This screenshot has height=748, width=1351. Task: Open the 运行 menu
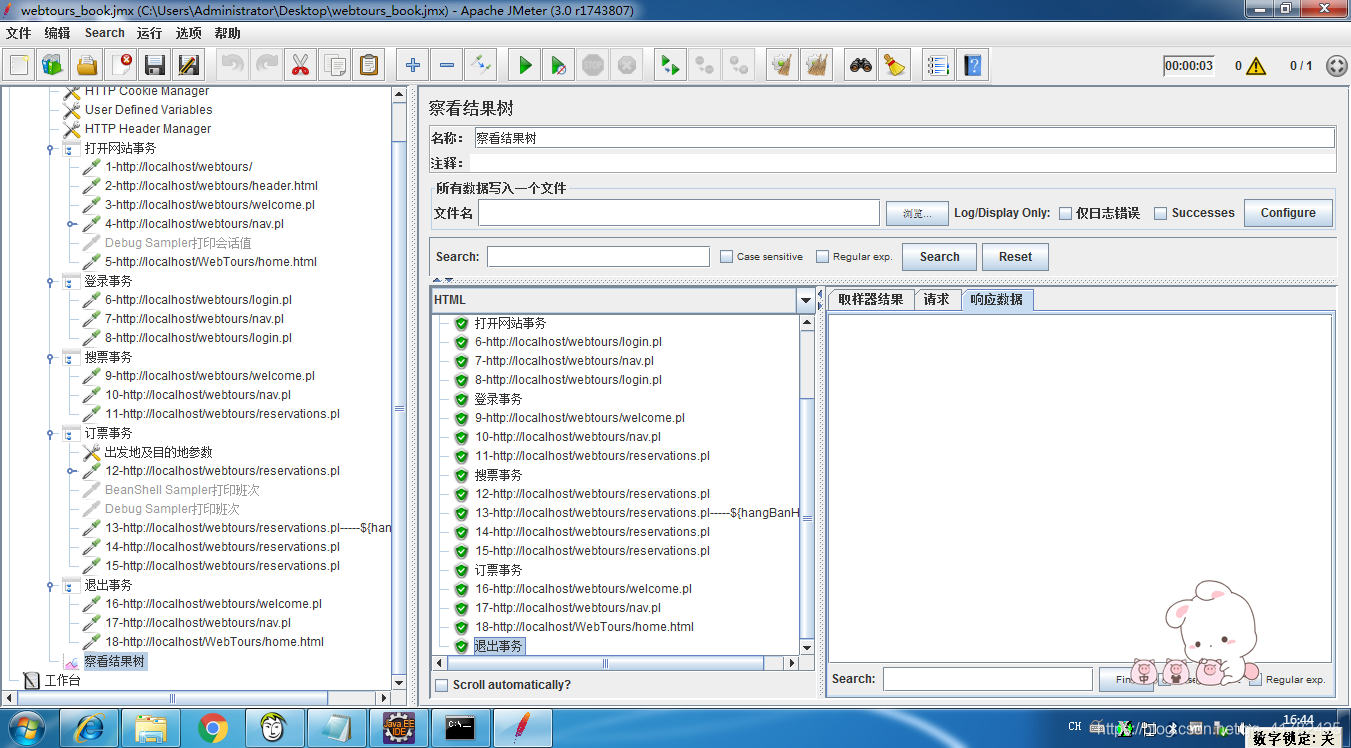150,33
